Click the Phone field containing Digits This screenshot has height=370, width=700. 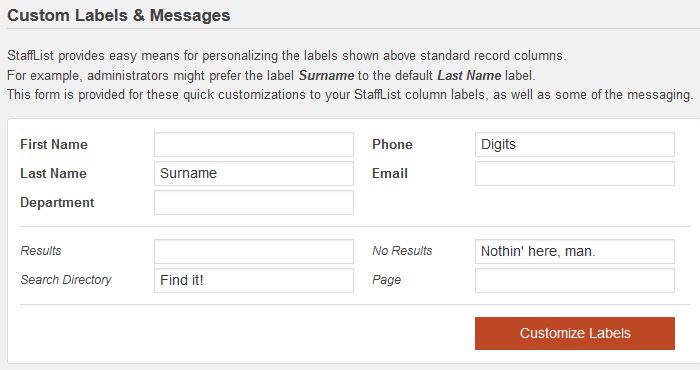(575, 144)
